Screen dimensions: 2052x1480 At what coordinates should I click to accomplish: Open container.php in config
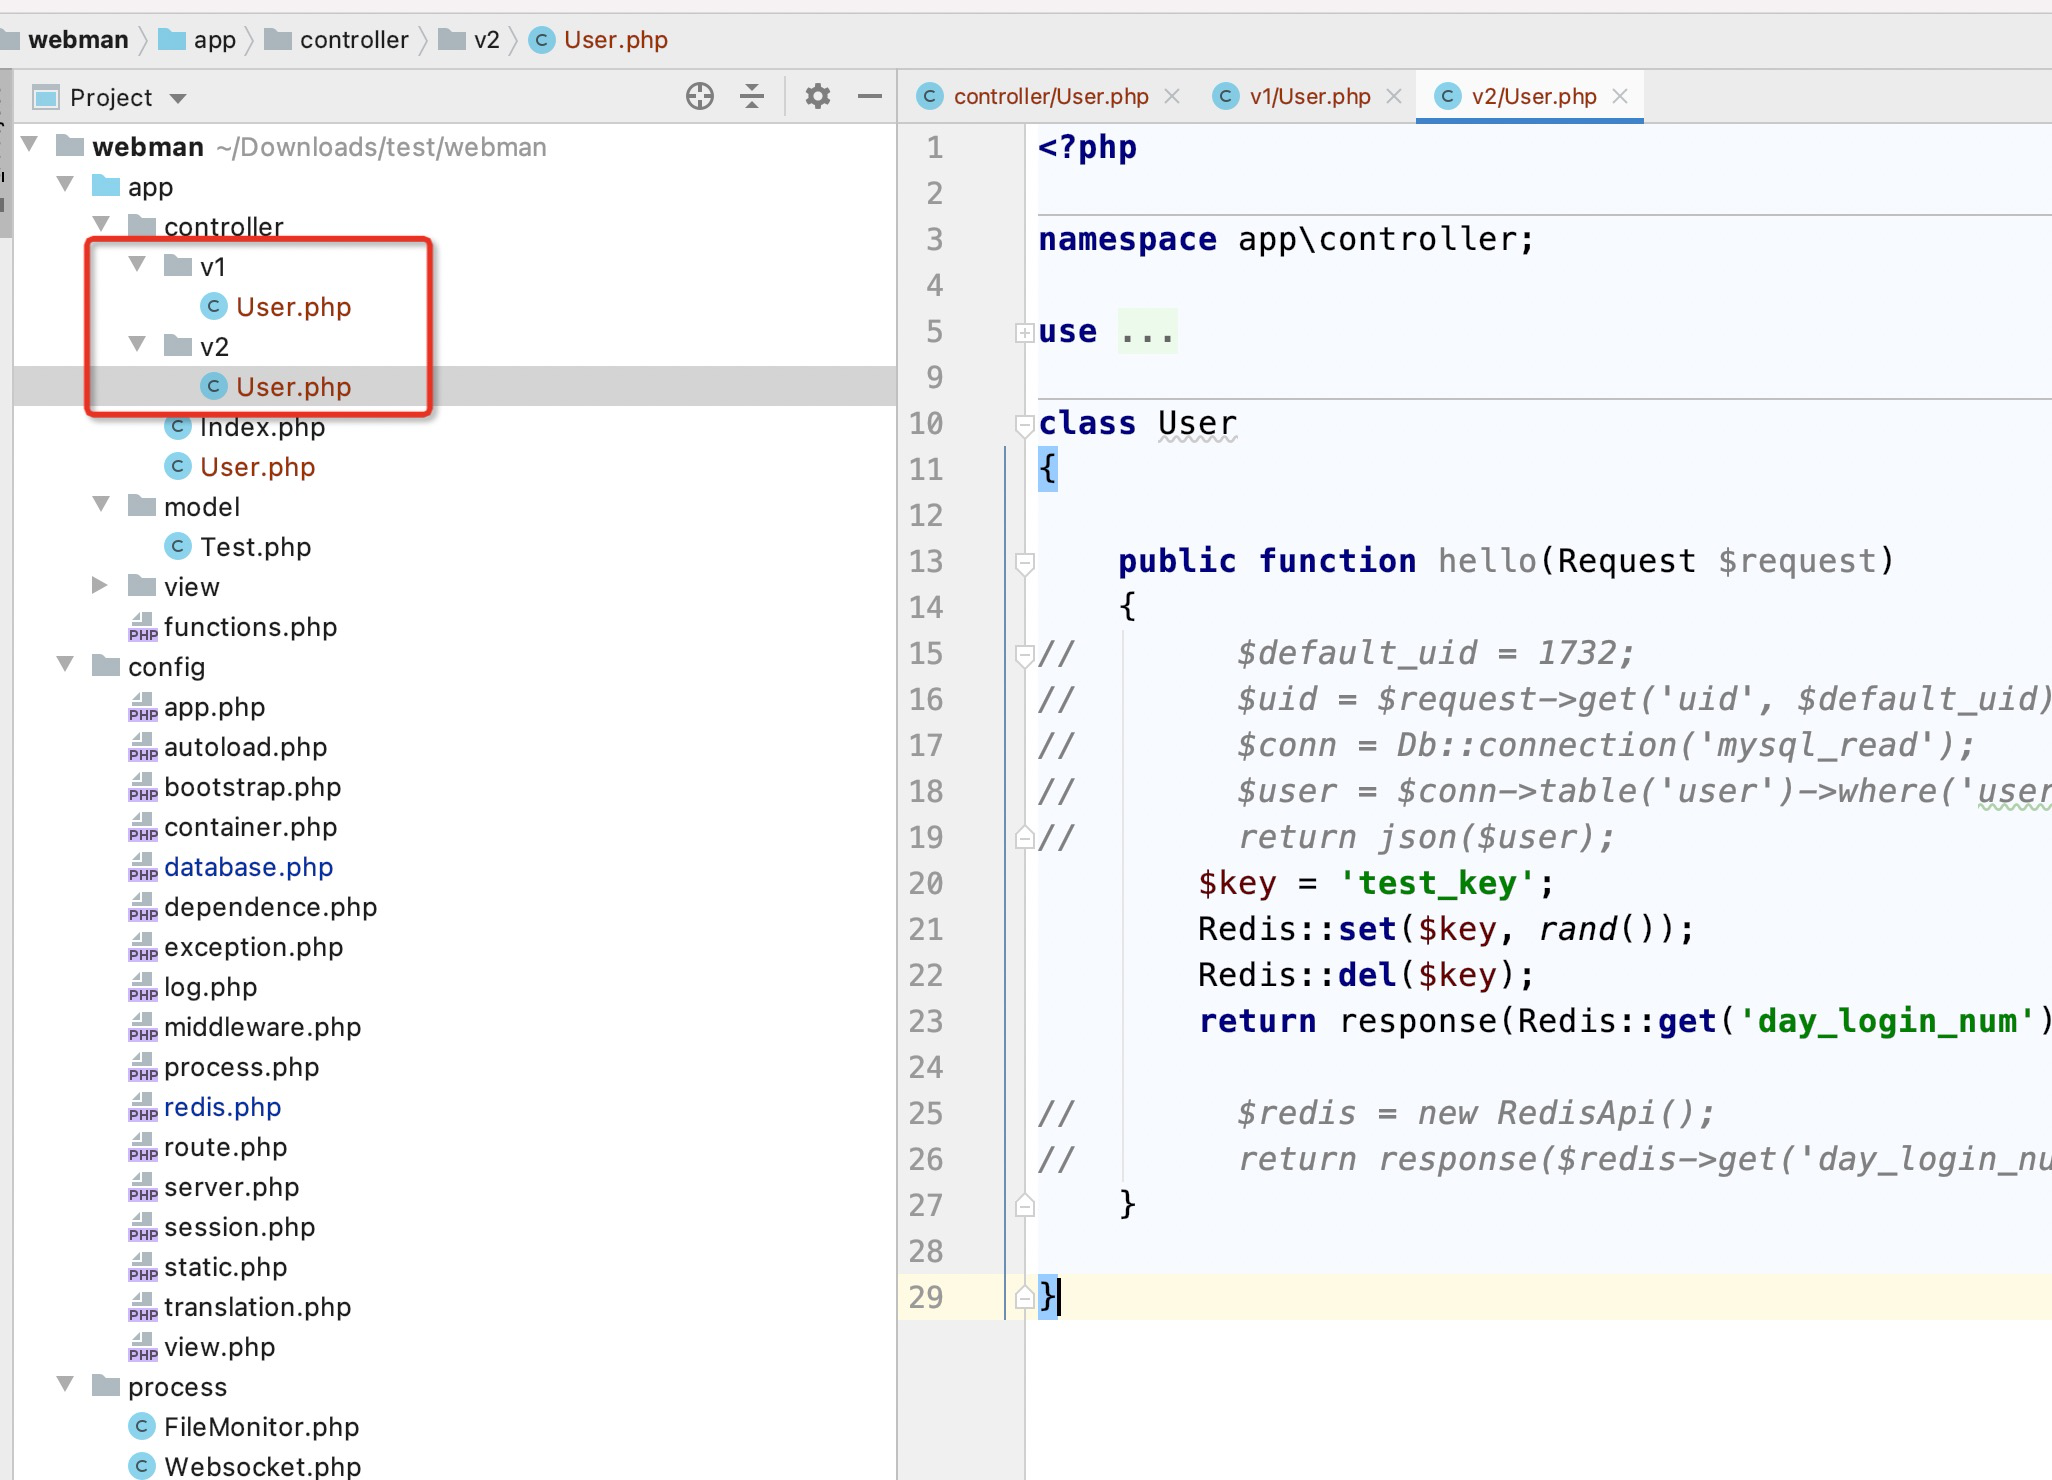coord(250,827)
